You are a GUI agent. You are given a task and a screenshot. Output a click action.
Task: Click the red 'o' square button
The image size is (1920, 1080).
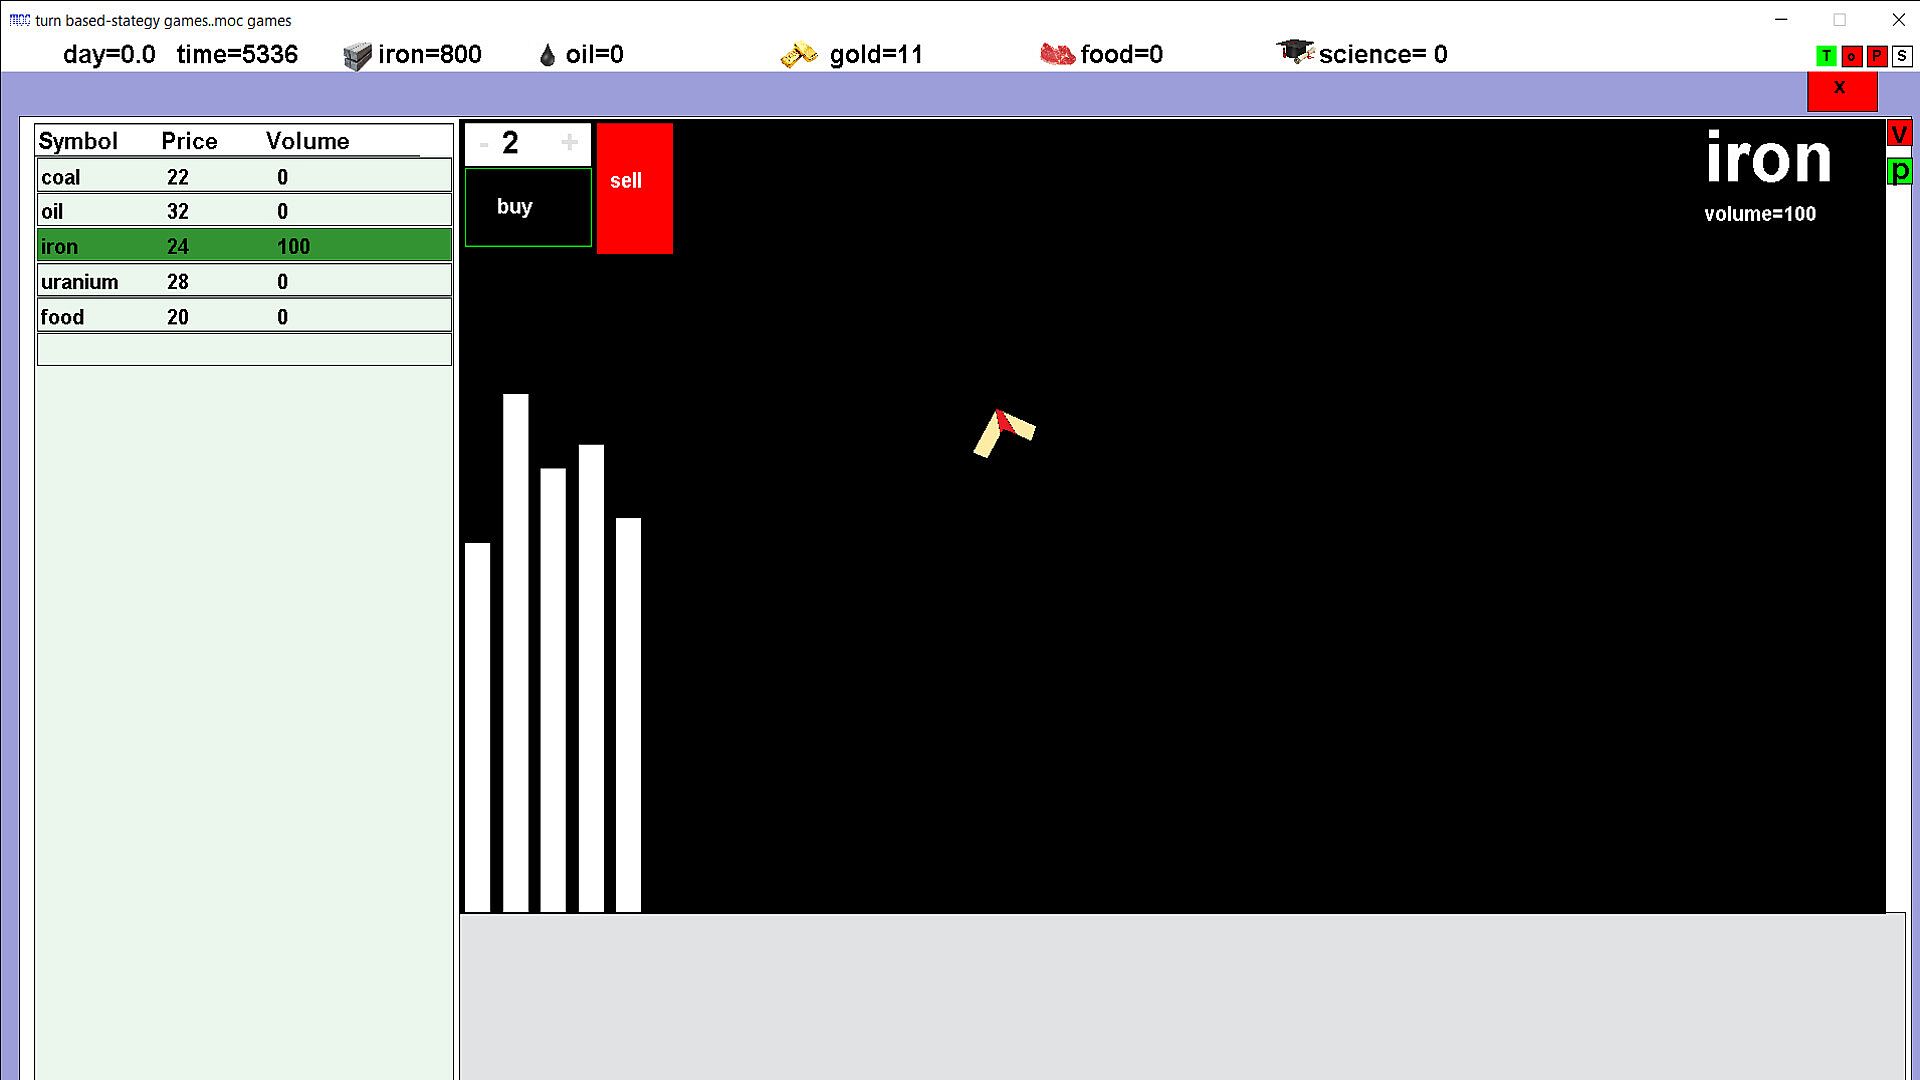coord(1851,57)
